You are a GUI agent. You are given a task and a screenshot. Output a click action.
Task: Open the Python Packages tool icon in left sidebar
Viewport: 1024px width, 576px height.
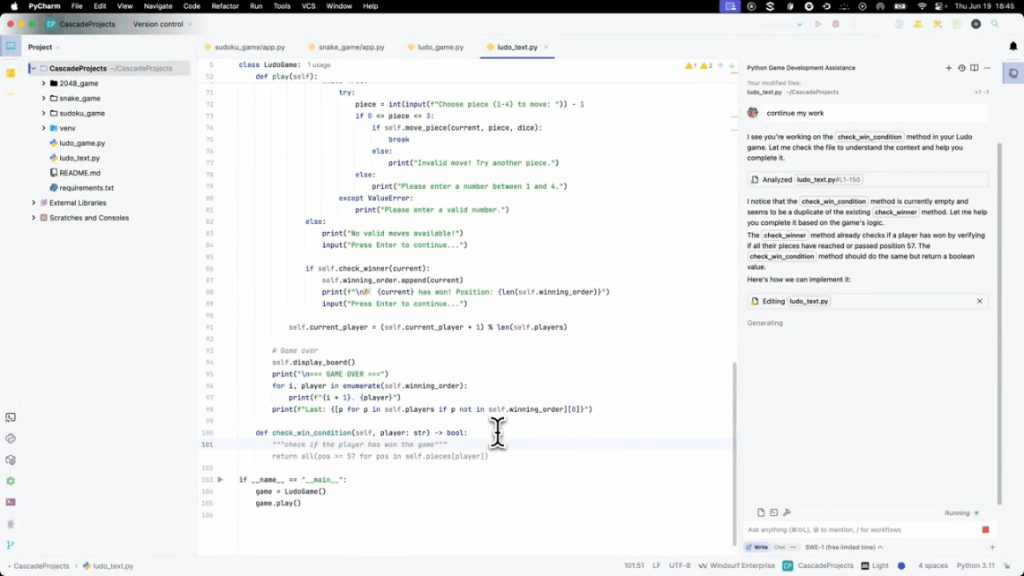[x=10, y=460]
